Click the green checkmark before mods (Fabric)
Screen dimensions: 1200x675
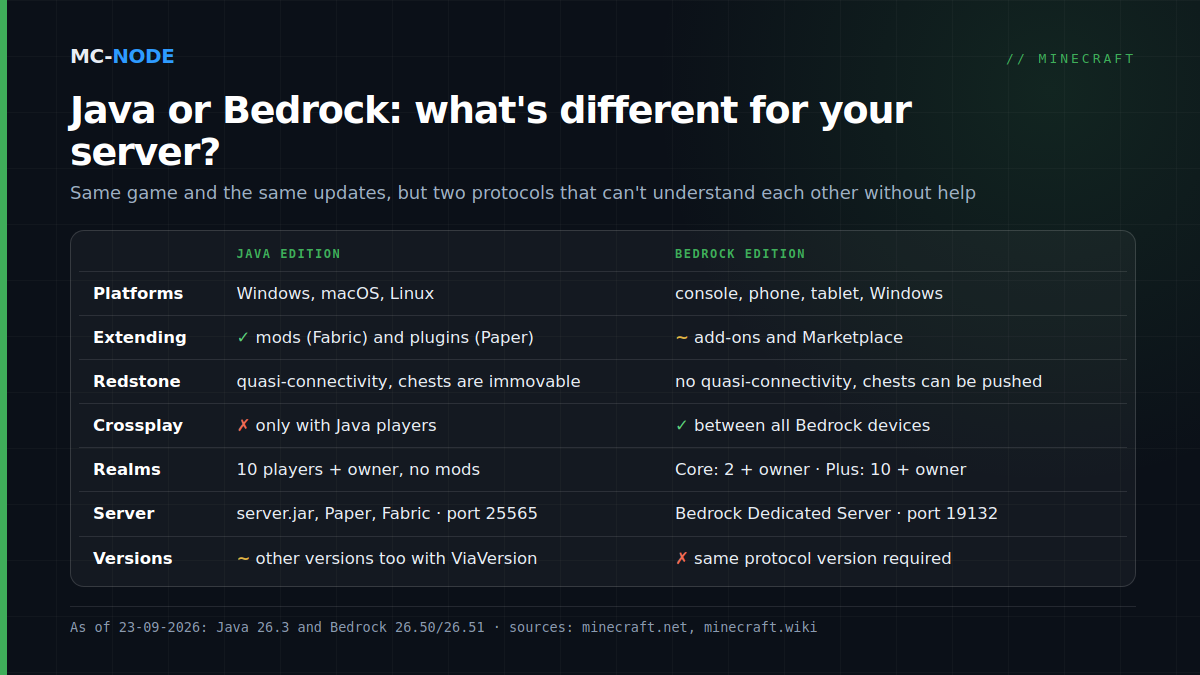(243, 338)
